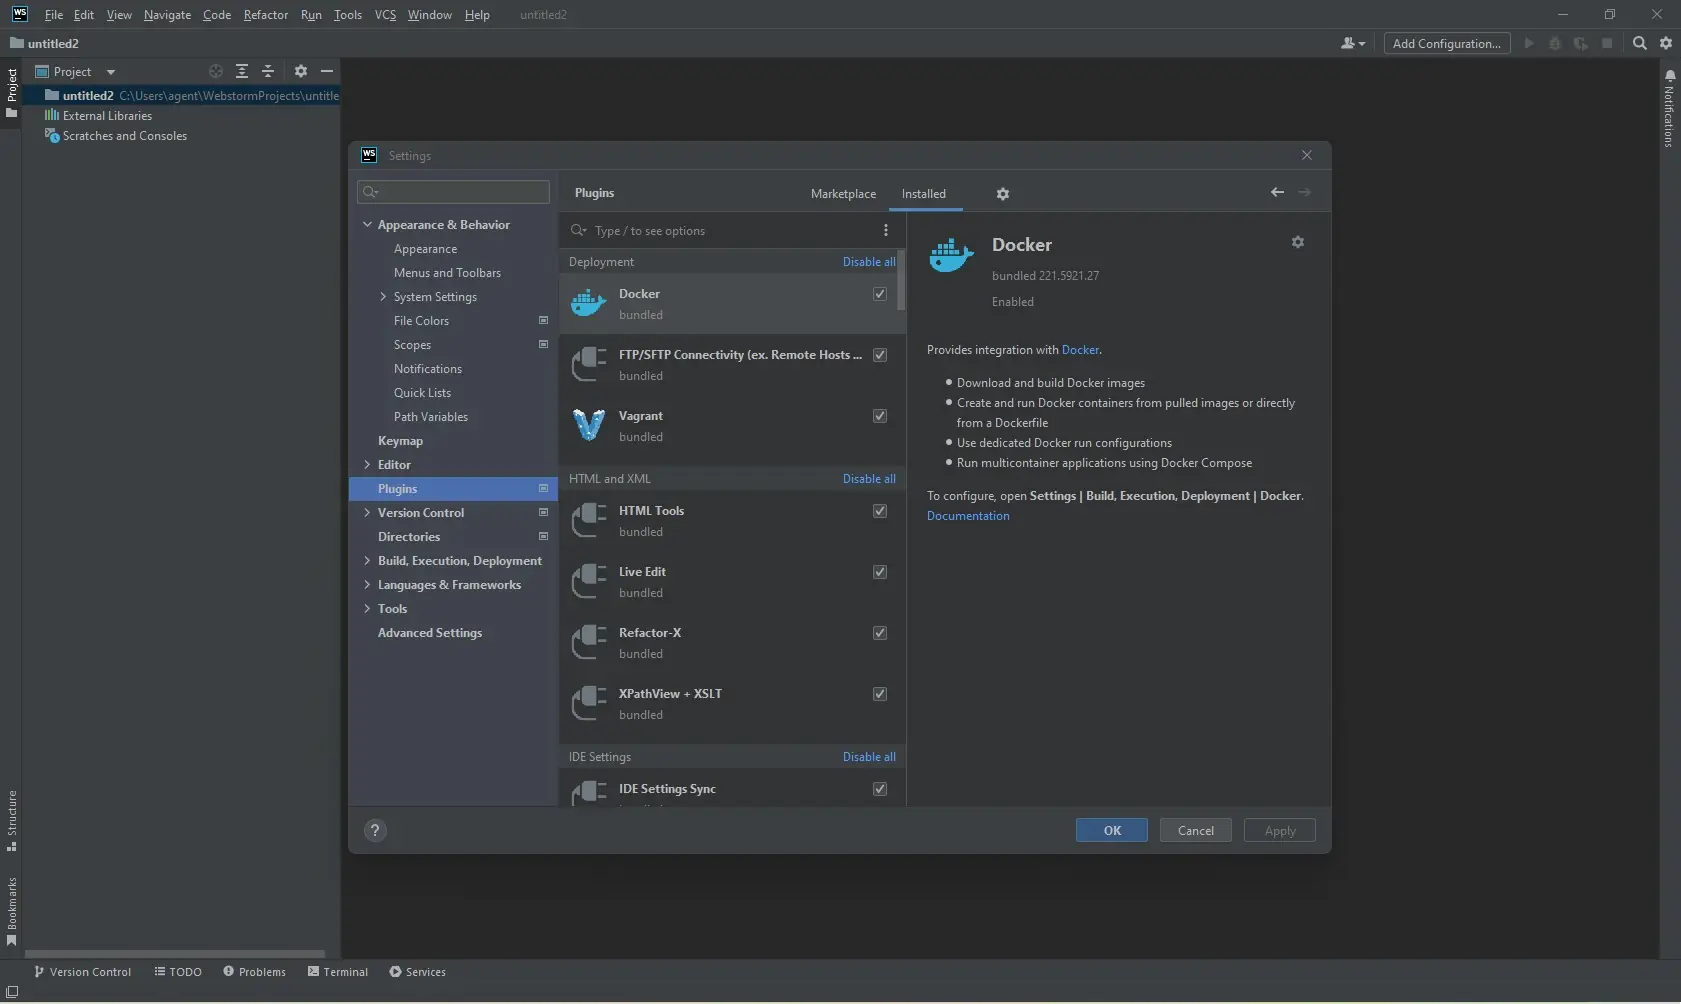This screenshot has height=1004, width=1681.
Task: Click the Expand All icon in Project panel
Action: (242, 71)
